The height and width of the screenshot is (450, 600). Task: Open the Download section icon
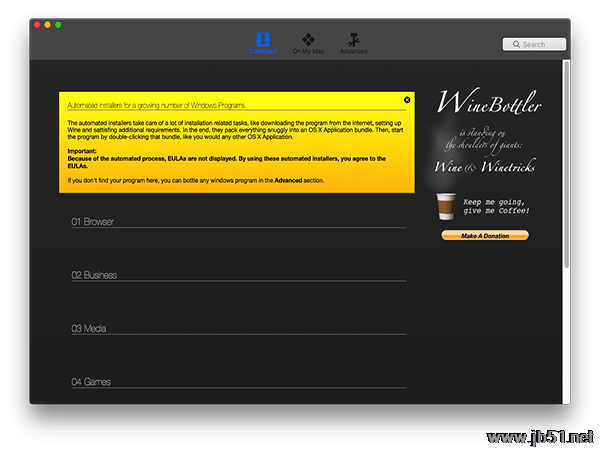click(262, 40)
